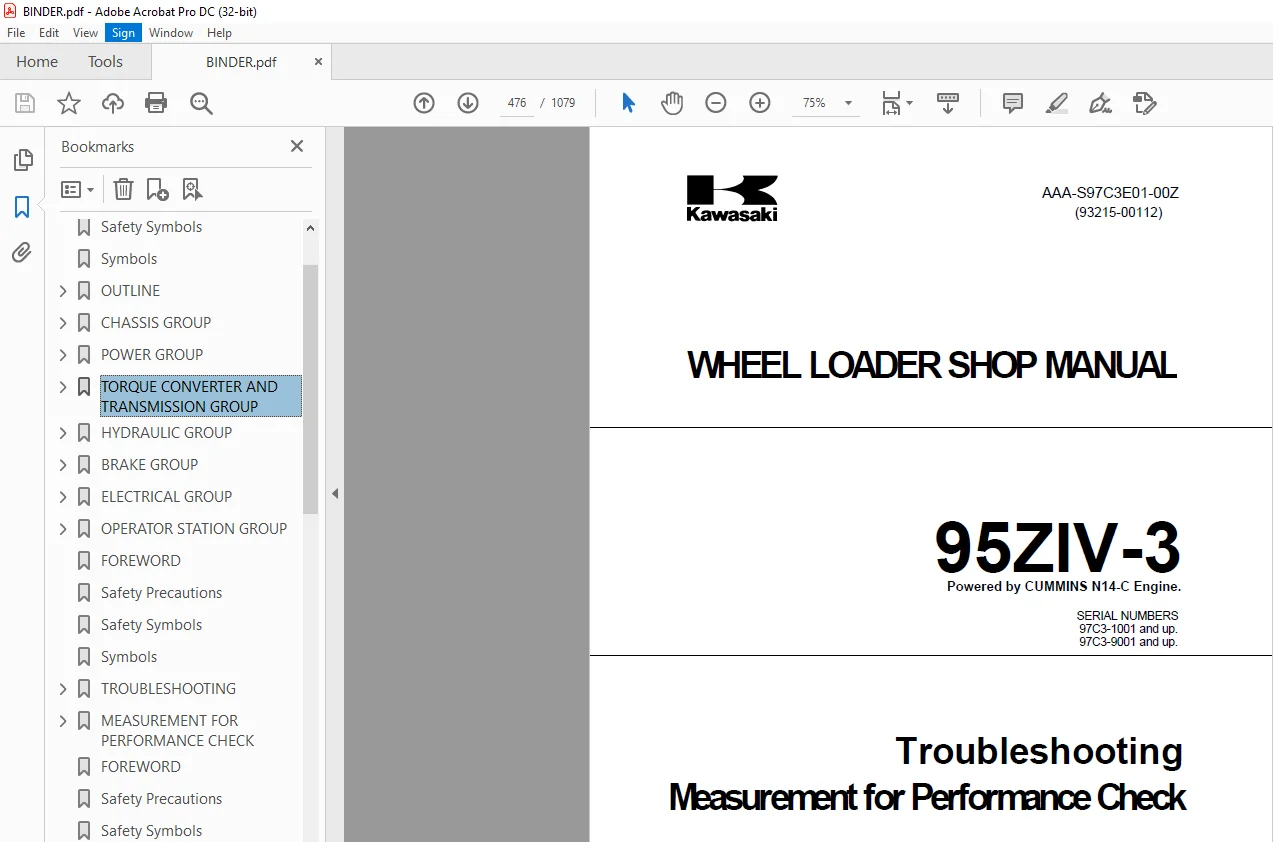
Task: Select the BINDER.pdf document tab
Action: point(241,62)
